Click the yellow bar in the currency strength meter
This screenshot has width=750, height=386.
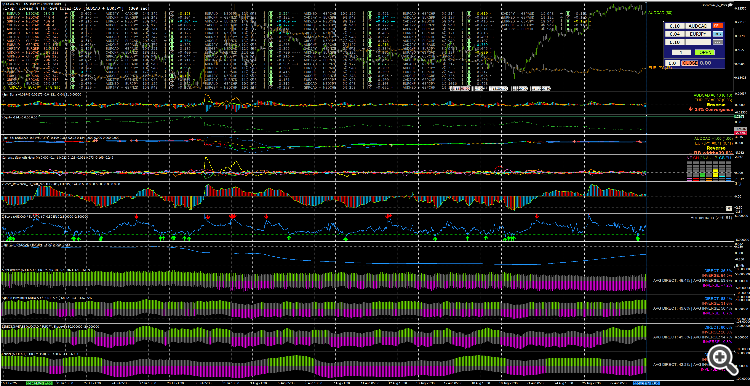[716, 173]
